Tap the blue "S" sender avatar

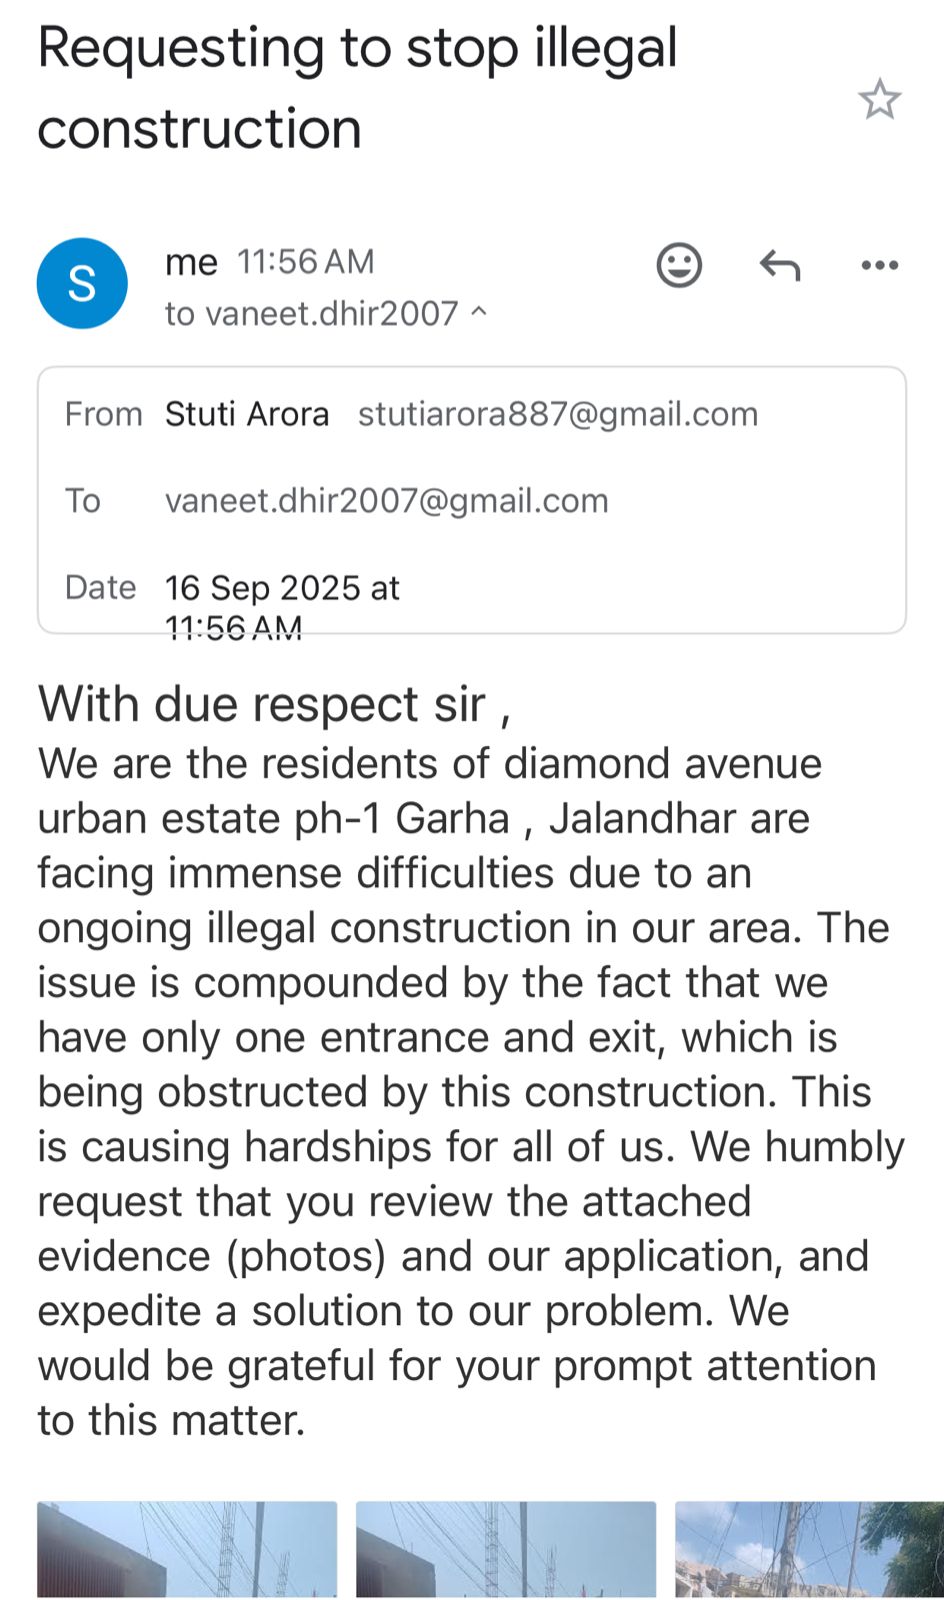tap(82, 284)
